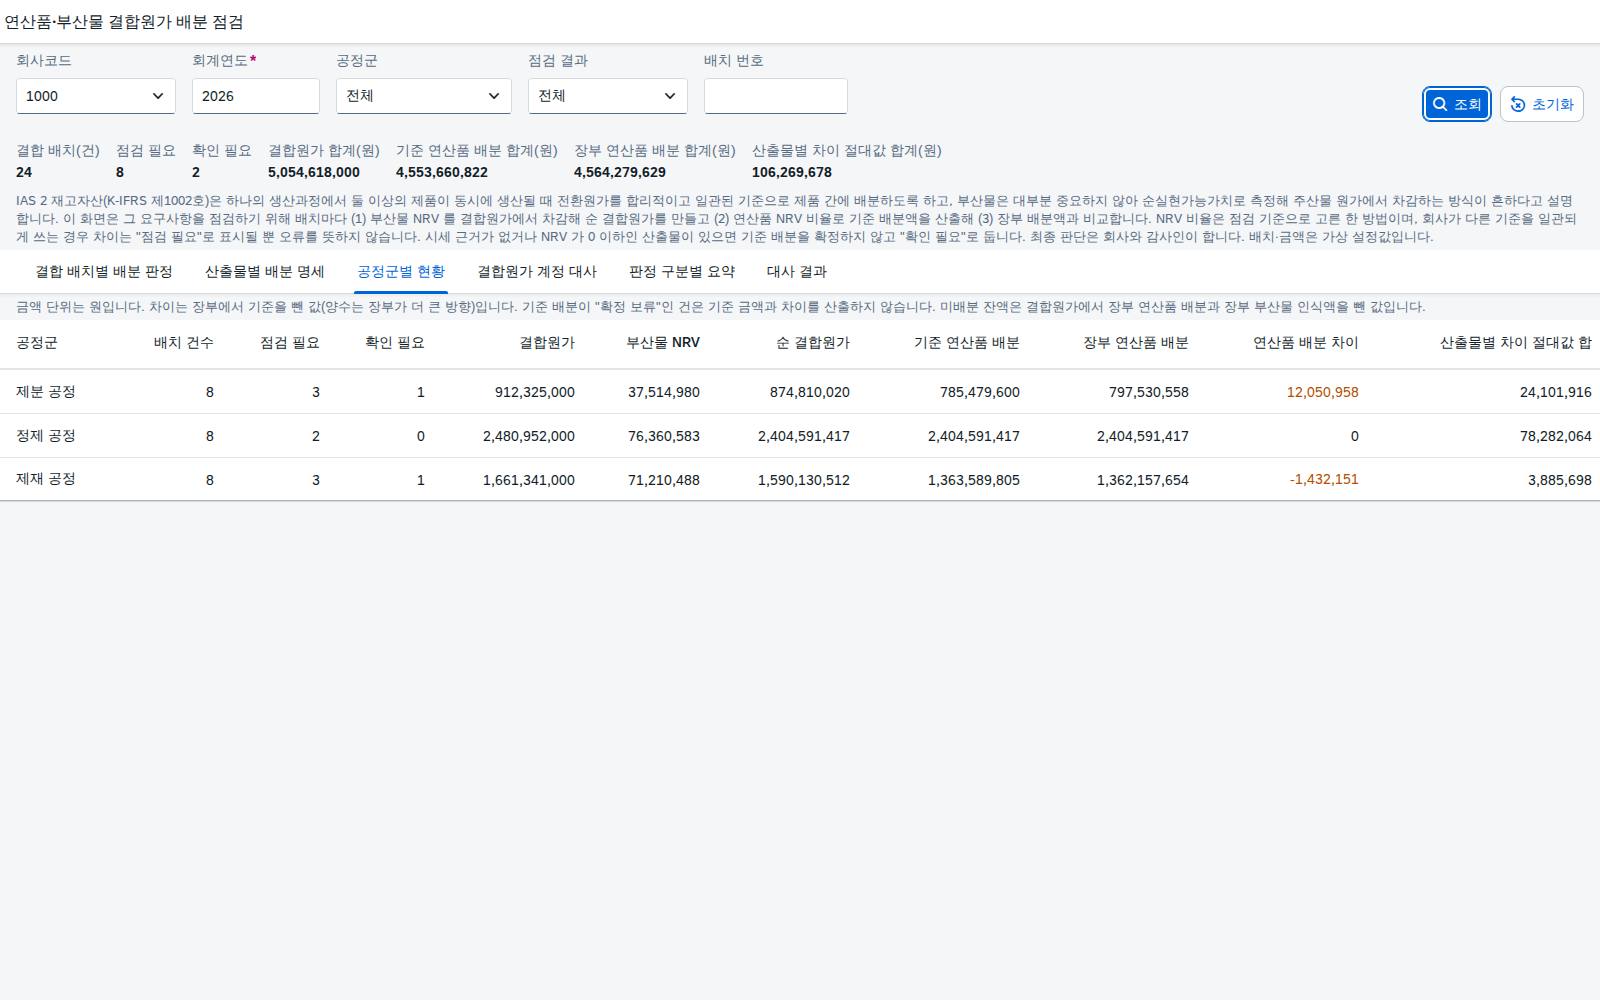Open the 대사 결과 tab
The image size is (1600, 1000).
(x=797, y=272)
